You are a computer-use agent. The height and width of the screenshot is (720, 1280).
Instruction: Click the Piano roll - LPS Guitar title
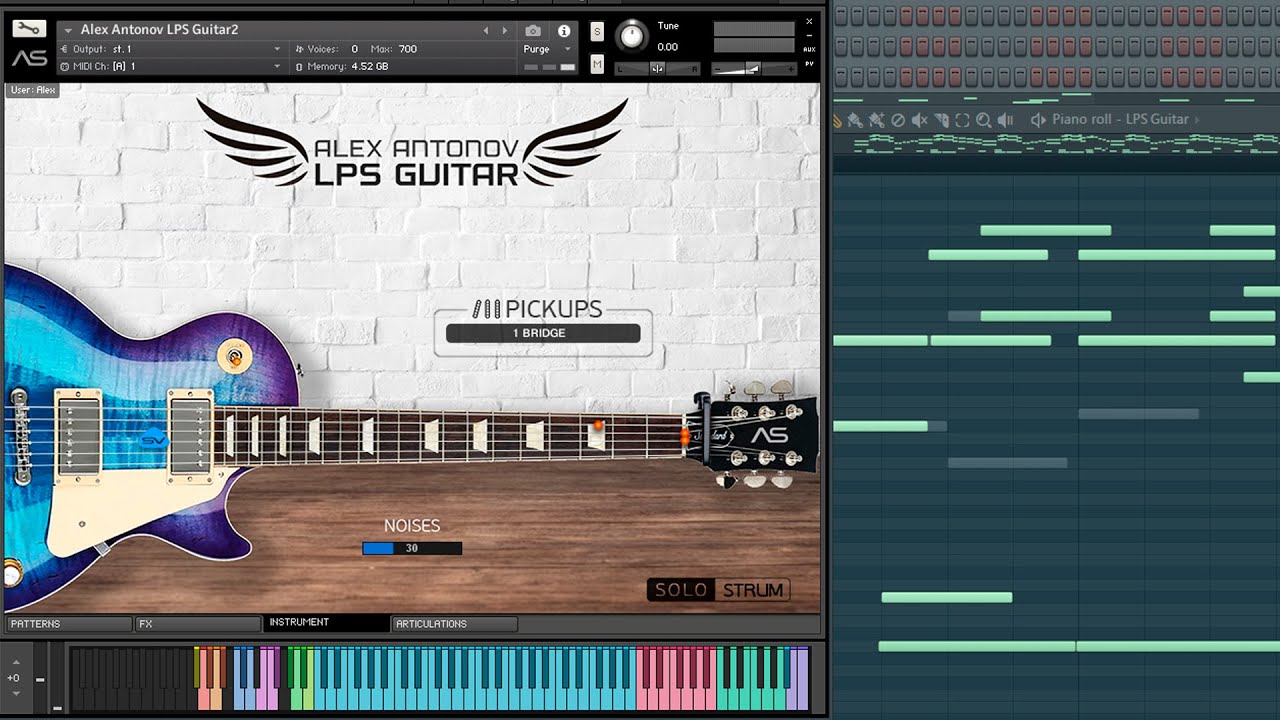(x=1120, y=120)
